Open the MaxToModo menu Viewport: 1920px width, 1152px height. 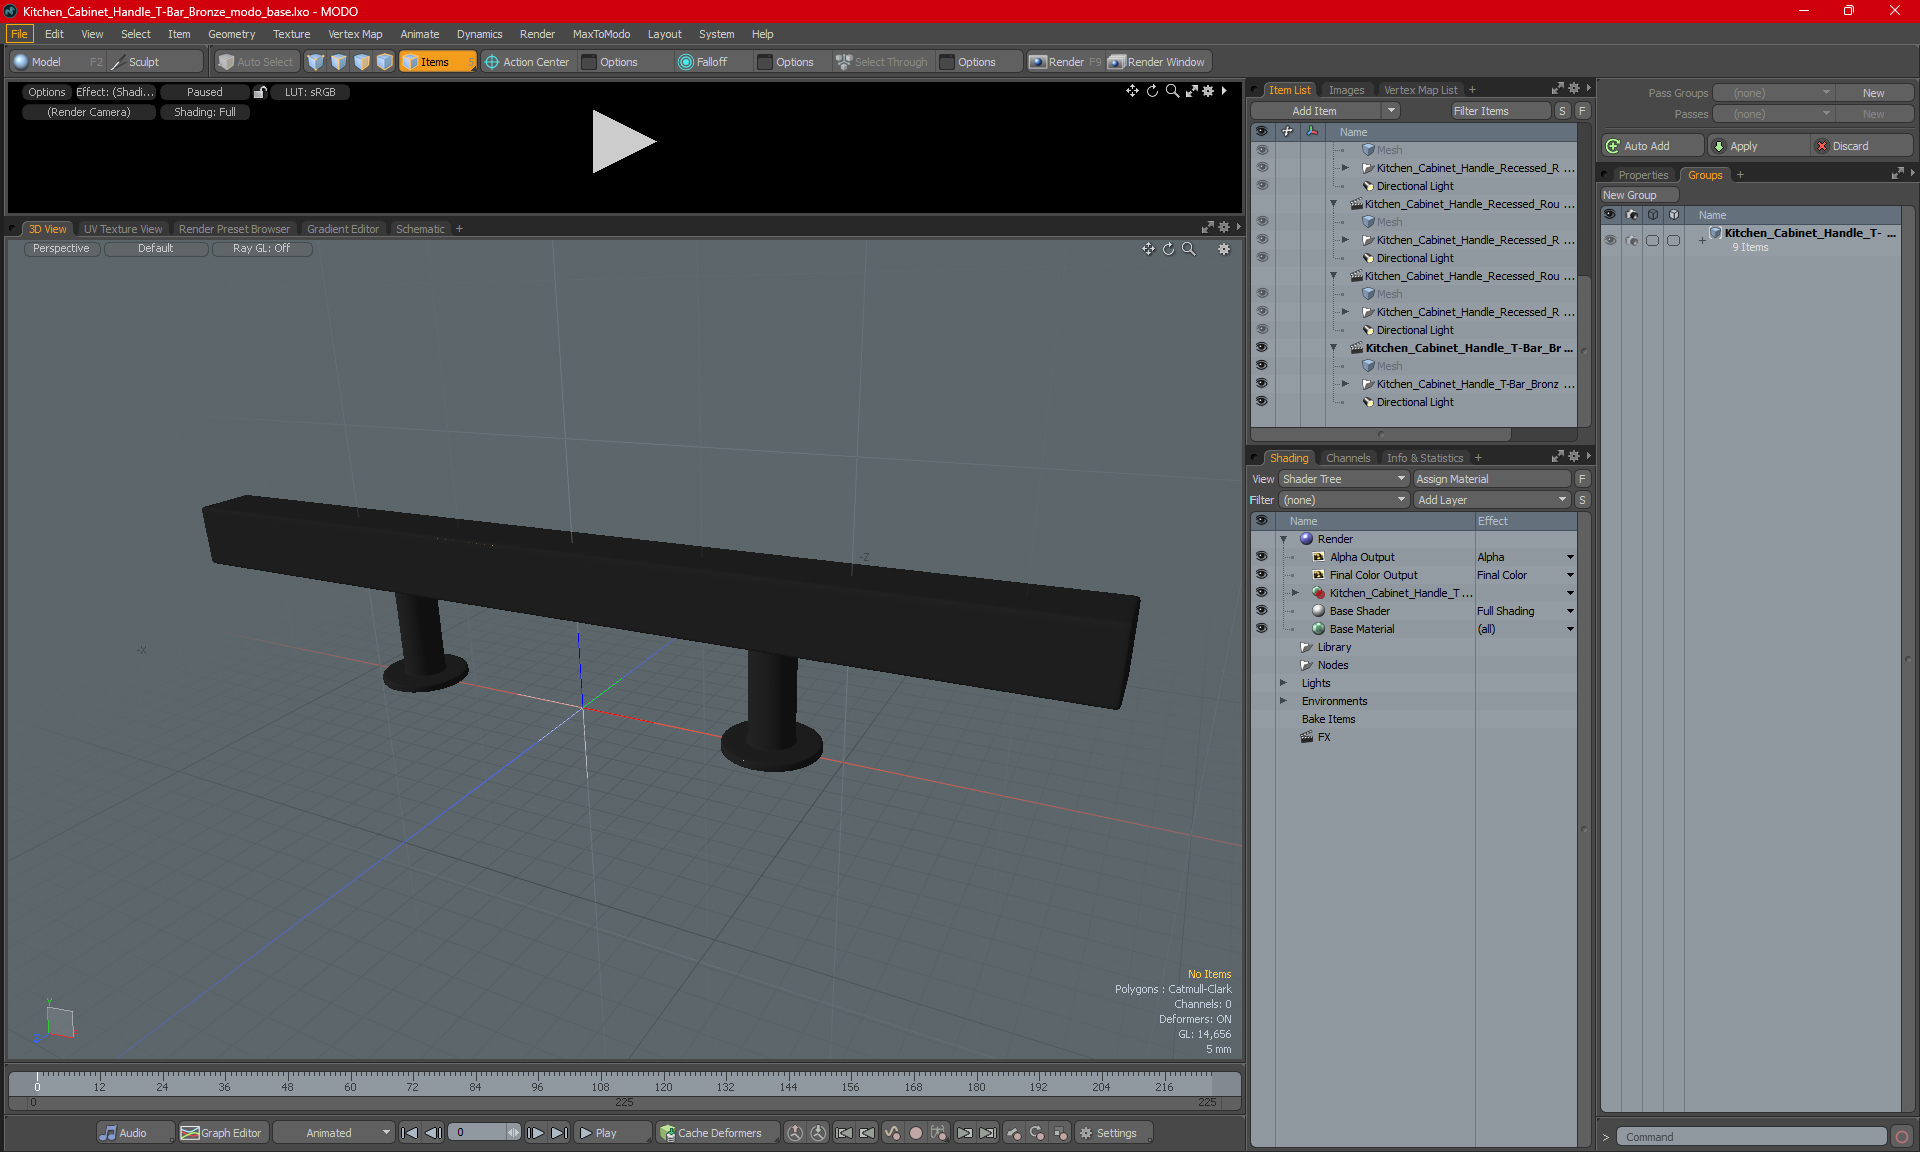[601, 34]
